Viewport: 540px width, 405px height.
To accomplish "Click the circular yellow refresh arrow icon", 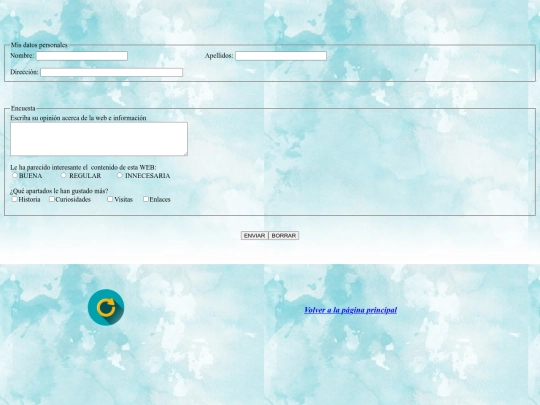I will click(106, 307).
